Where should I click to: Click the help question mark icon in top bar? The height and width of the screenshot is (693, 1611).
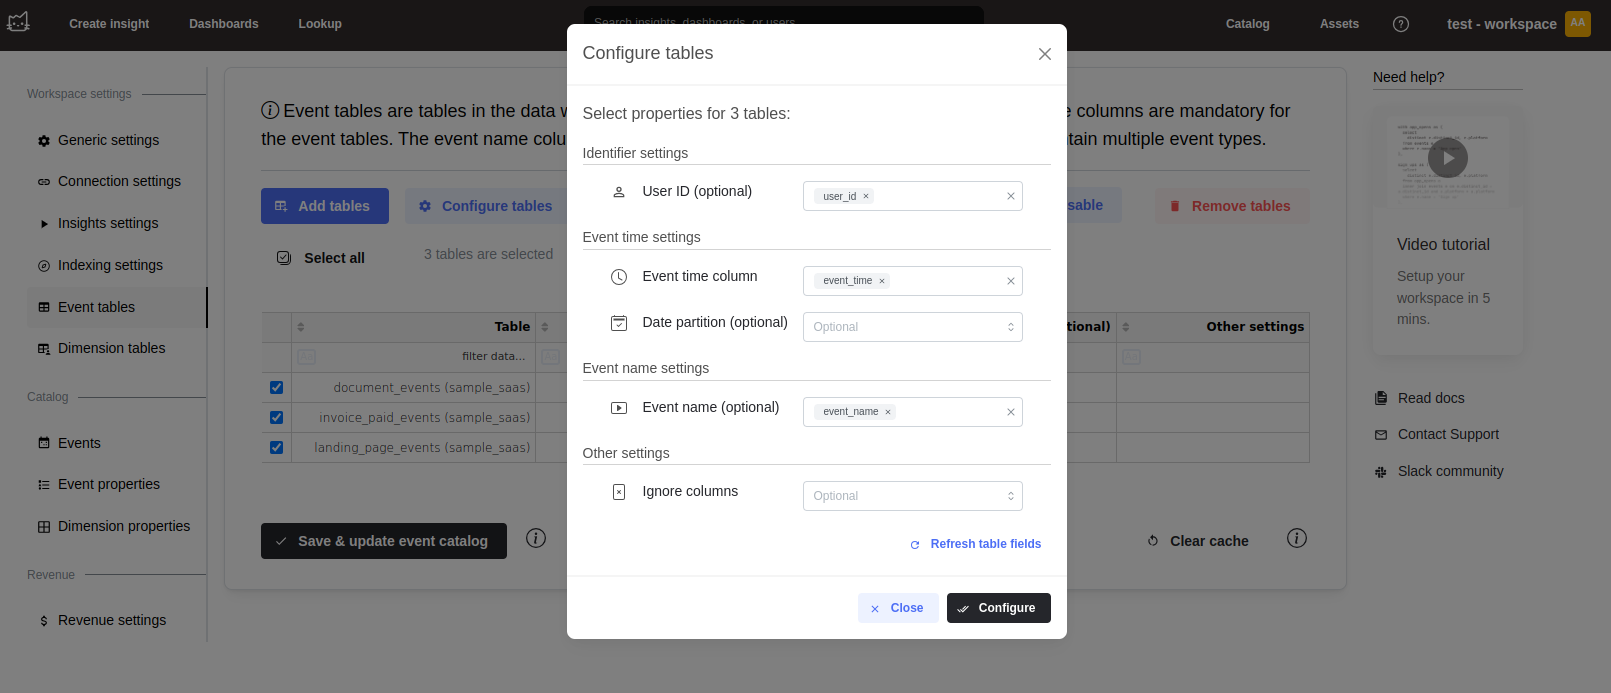[x=1400, y=24]
